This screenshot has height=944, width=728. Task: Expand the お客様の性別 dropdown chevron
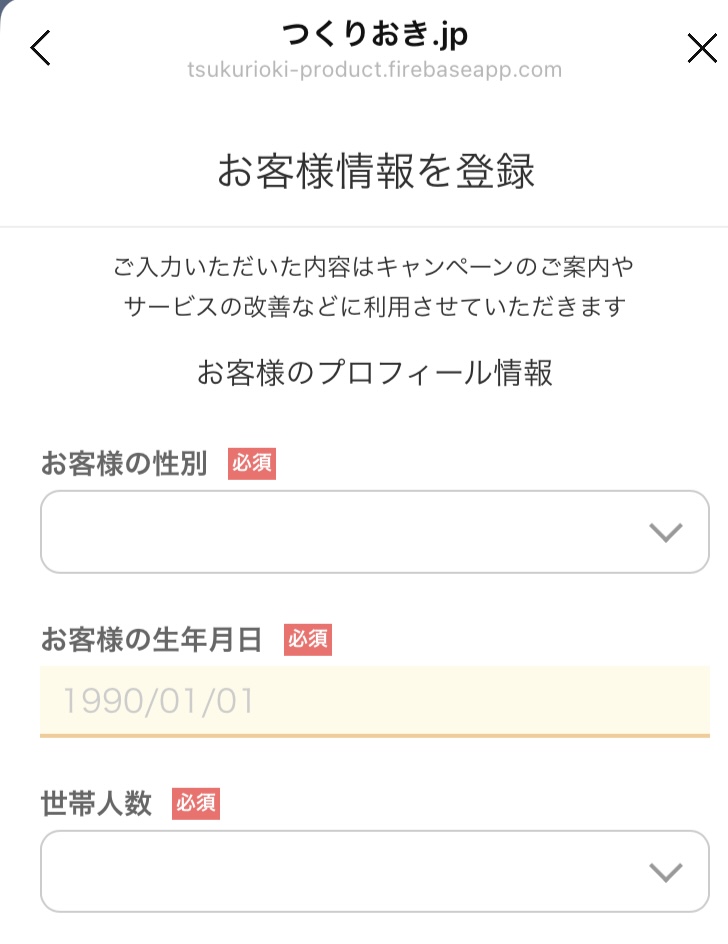pyautogui.click(x=666, y=532)
